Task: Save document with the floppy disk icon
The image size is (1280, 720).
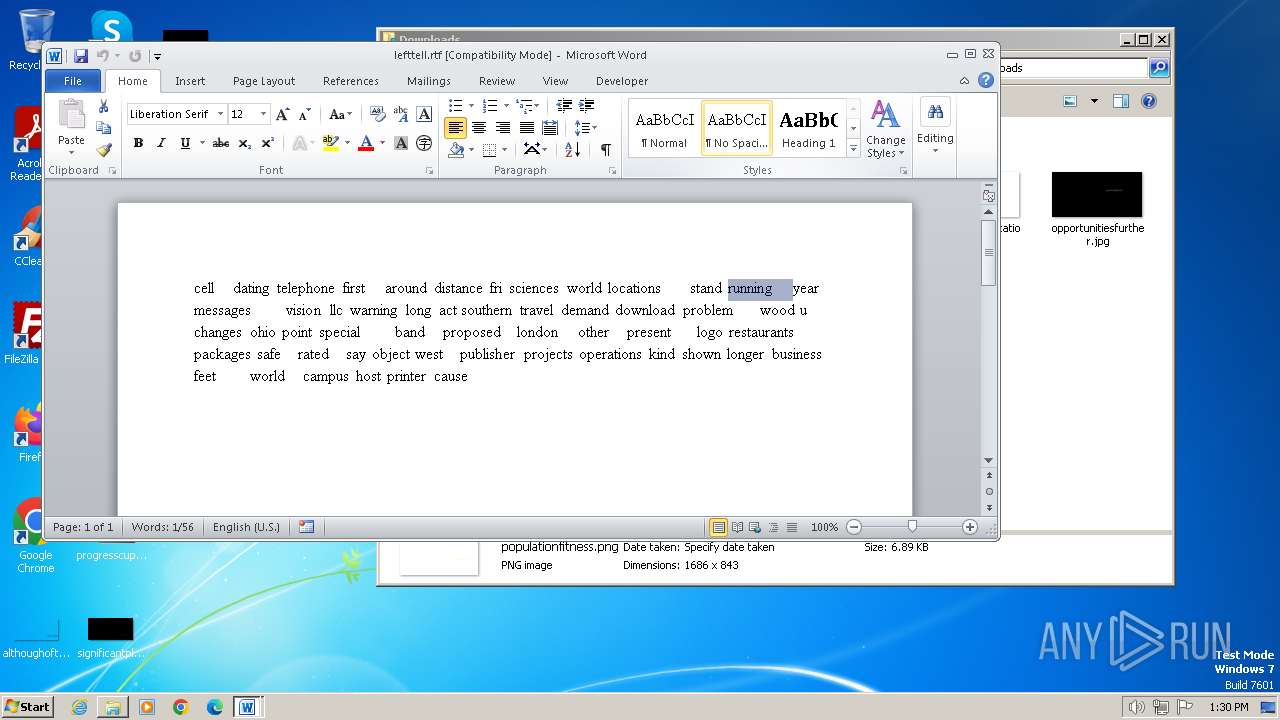Action: click(x=80, y=56)
